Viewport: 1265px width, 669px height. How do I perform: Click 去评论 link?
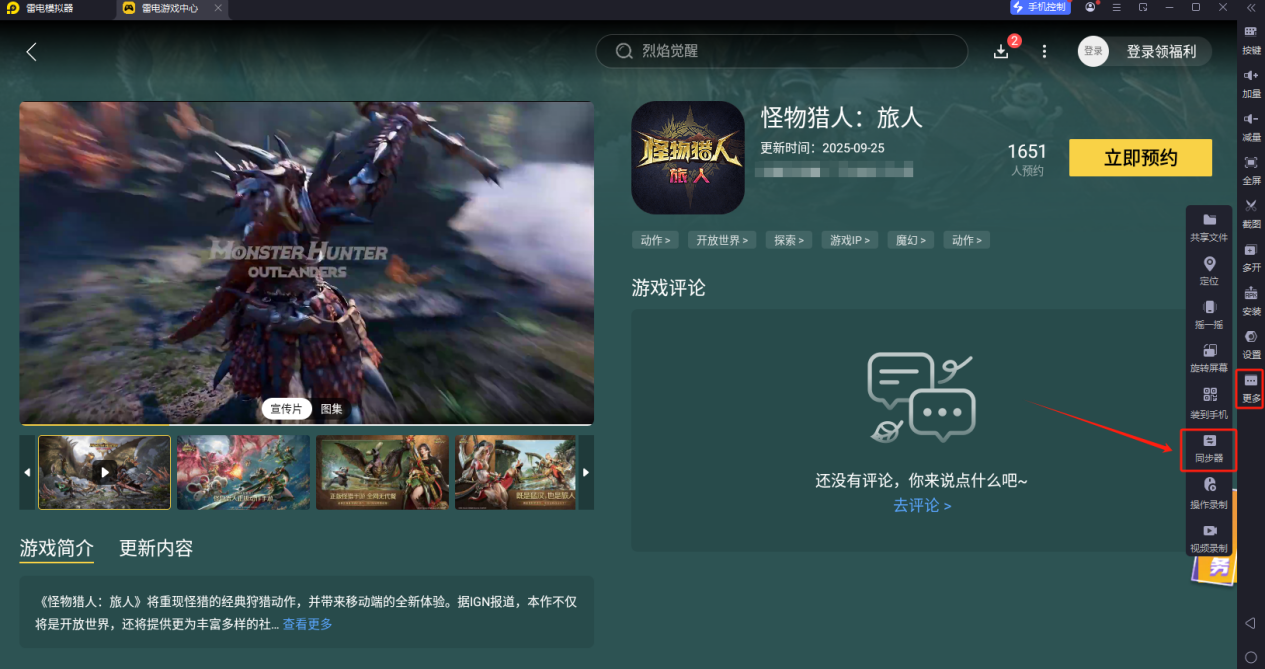tap(922, 506)
